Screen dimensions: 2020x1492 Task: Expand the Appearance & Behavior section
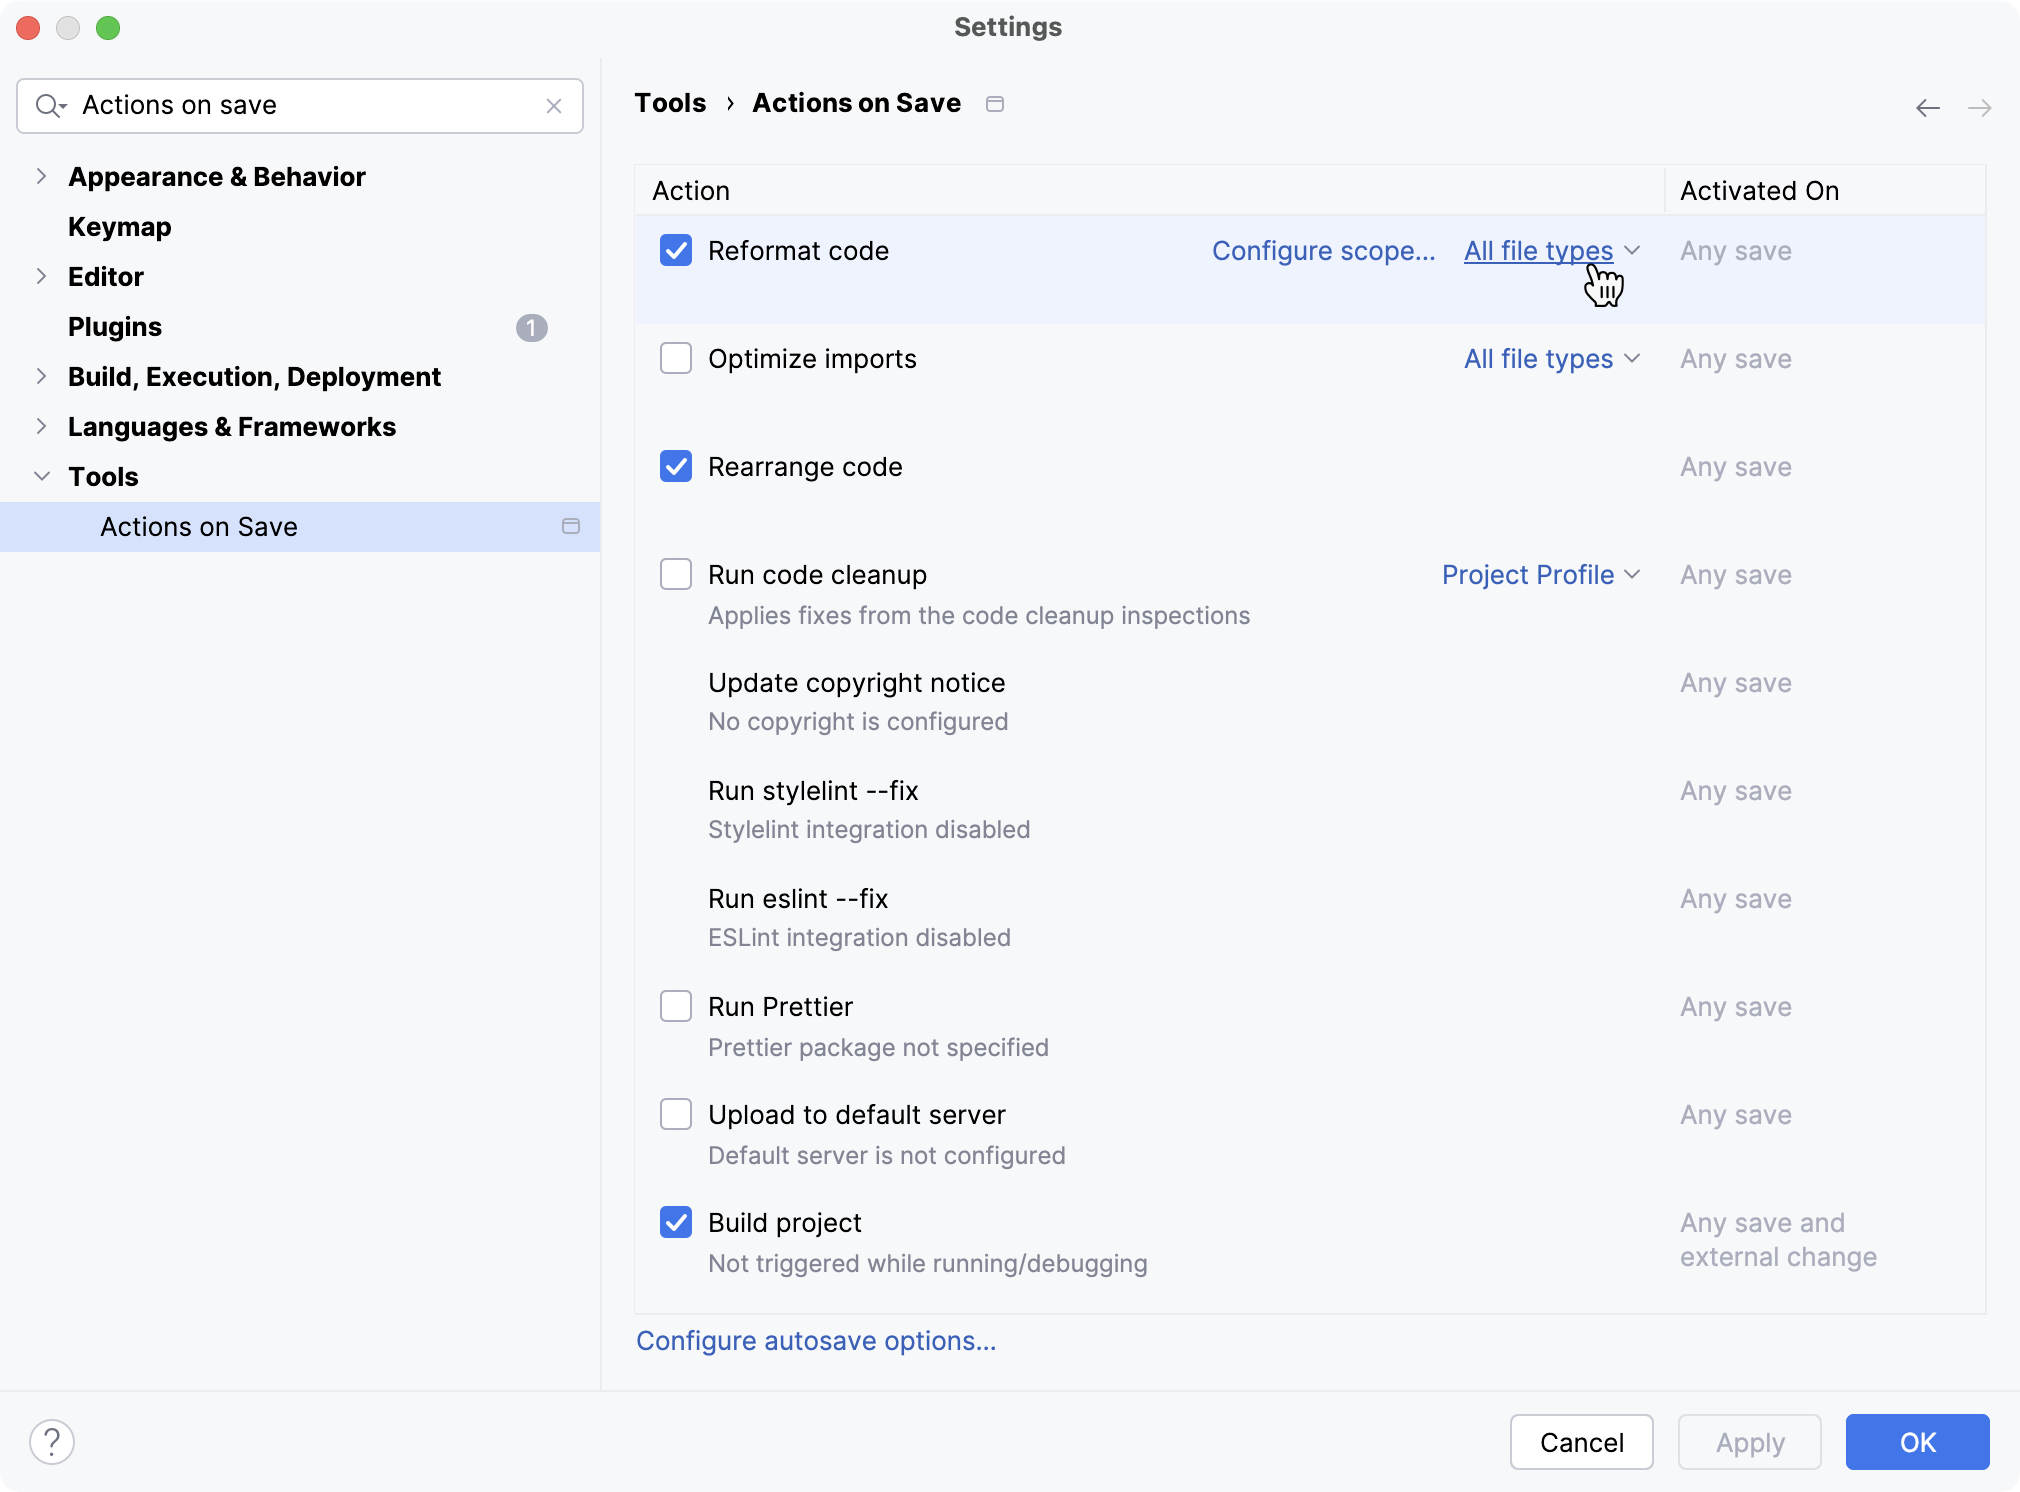[x=41, y=176]
